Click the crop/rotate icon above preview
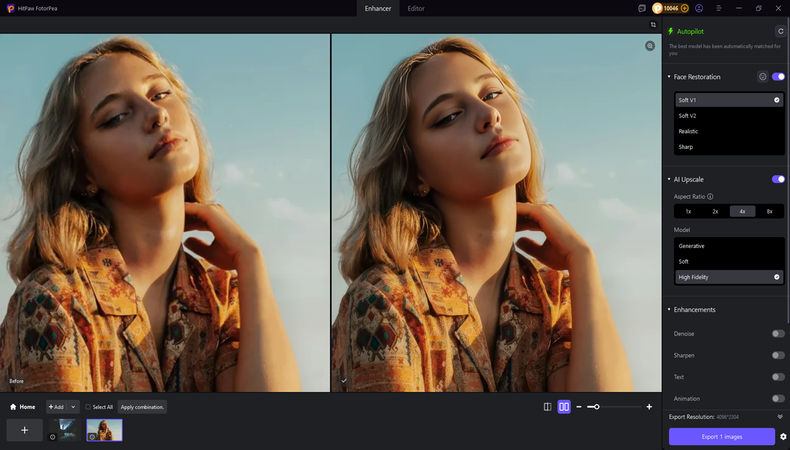The width and height of the screenshot is (790, 450). click(653, 25)
